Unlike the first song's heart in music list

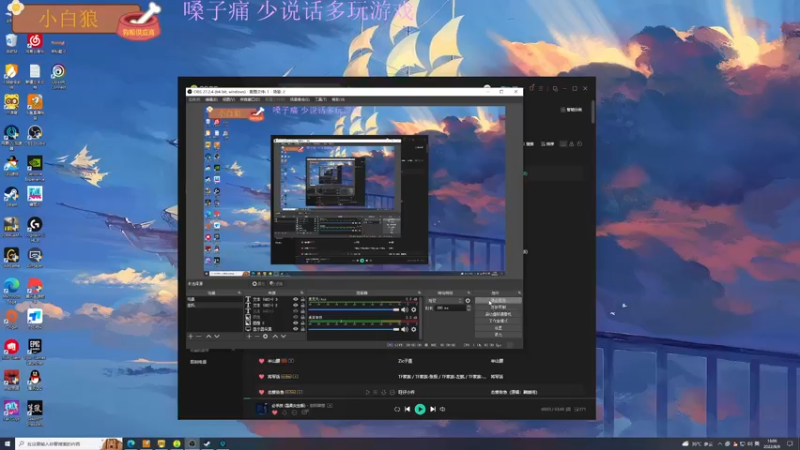(x=261, y=361)
